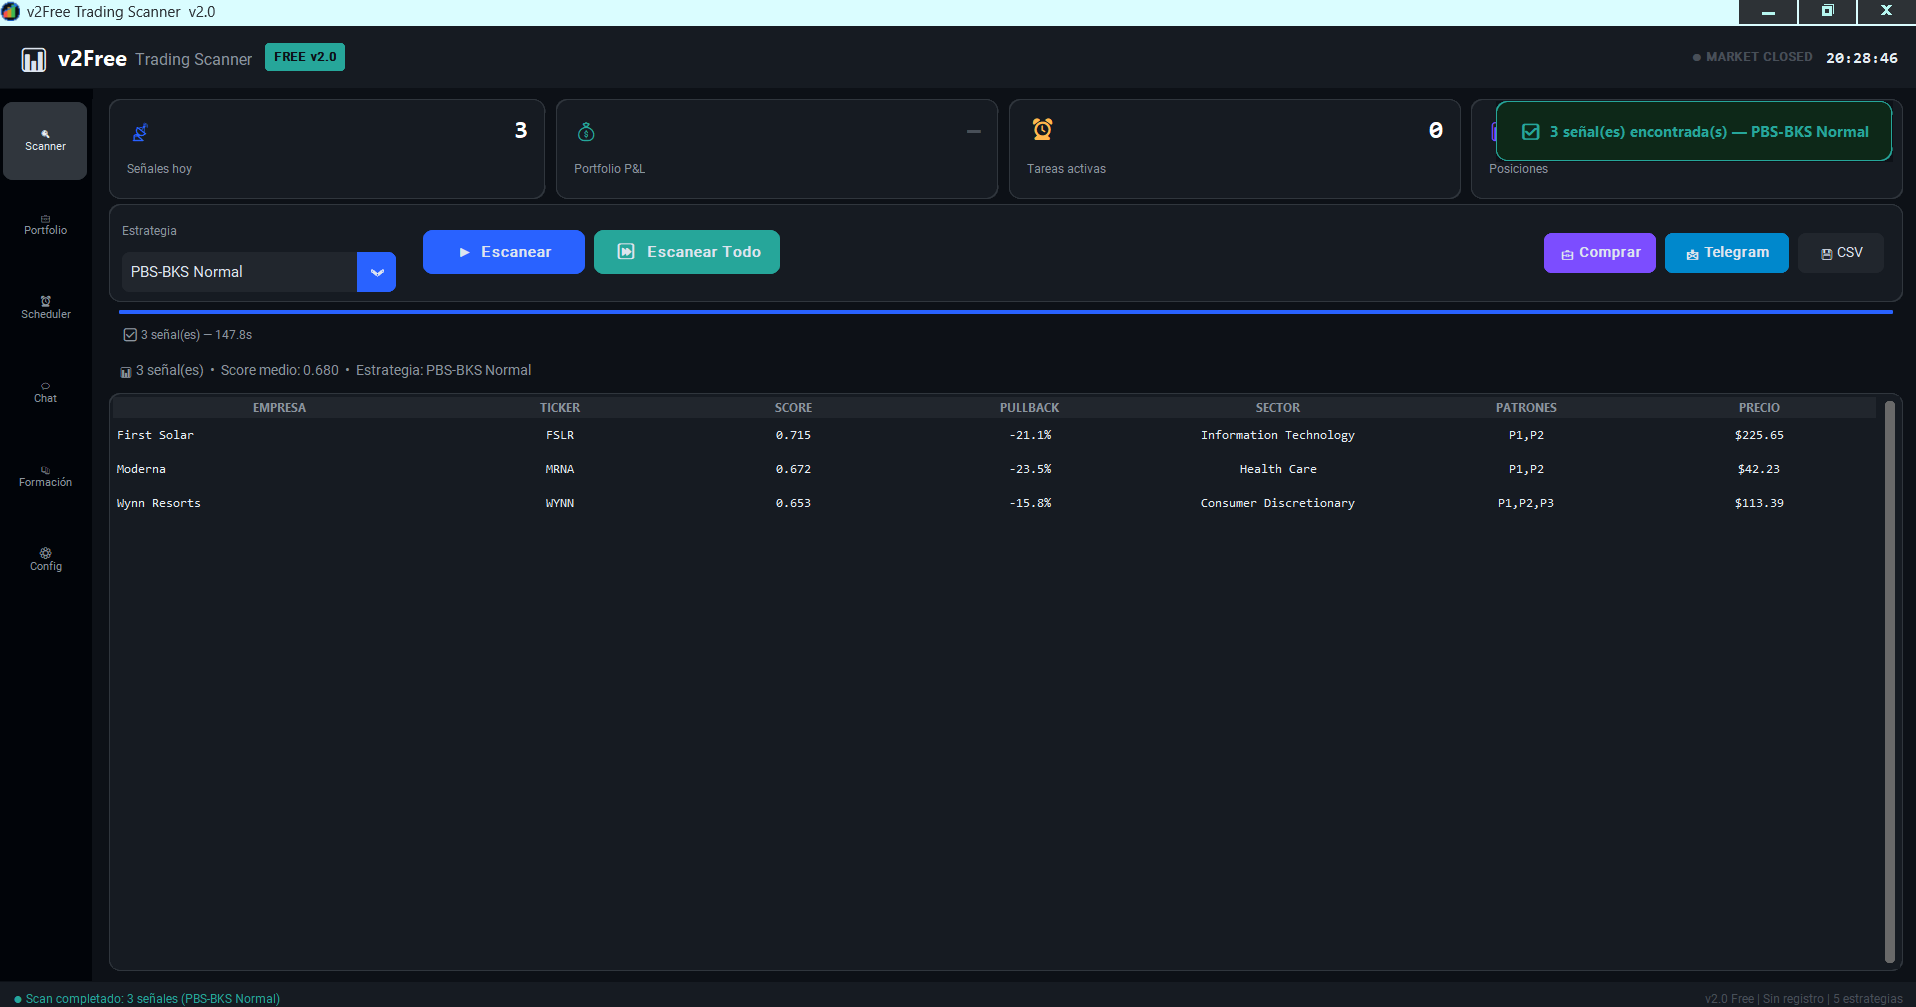Open the Chat panel from the sidebar

pyautogui.click(x=45, y=392)
